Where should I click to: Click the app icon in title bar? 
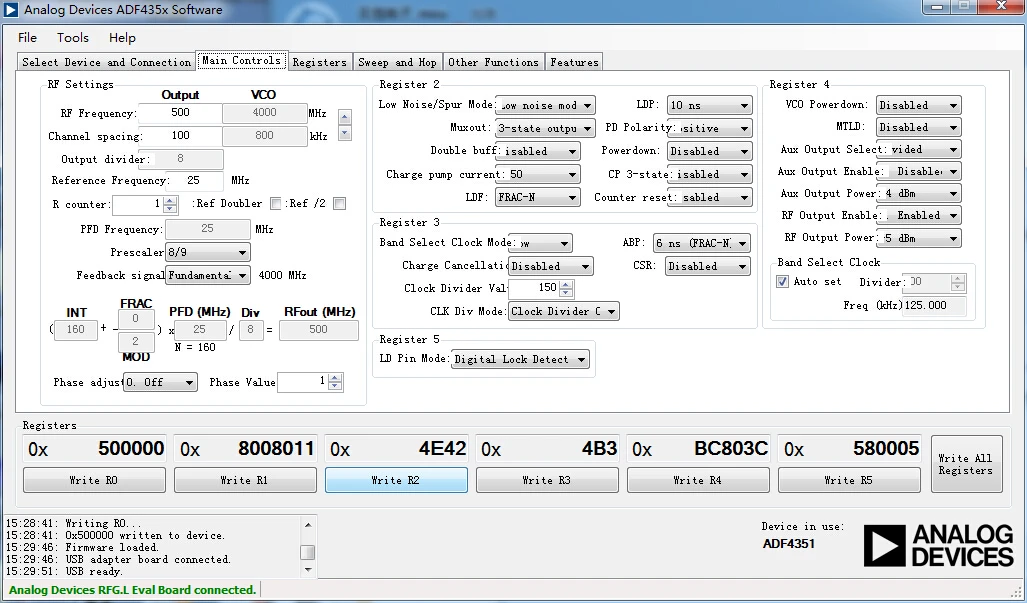(x=10, y=10)
